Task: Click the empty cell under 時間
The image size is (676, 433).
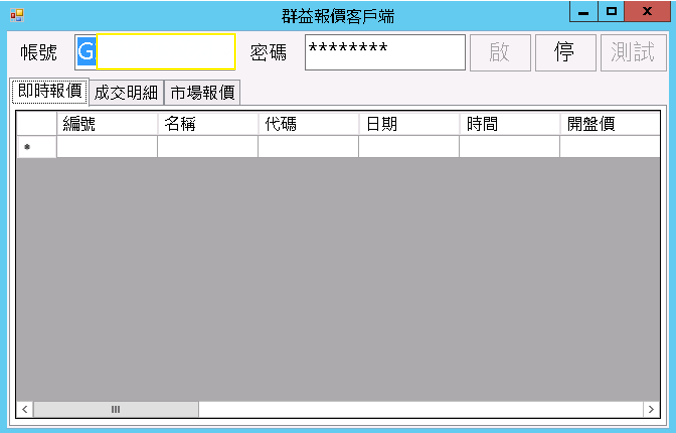Action: (510, 147)
